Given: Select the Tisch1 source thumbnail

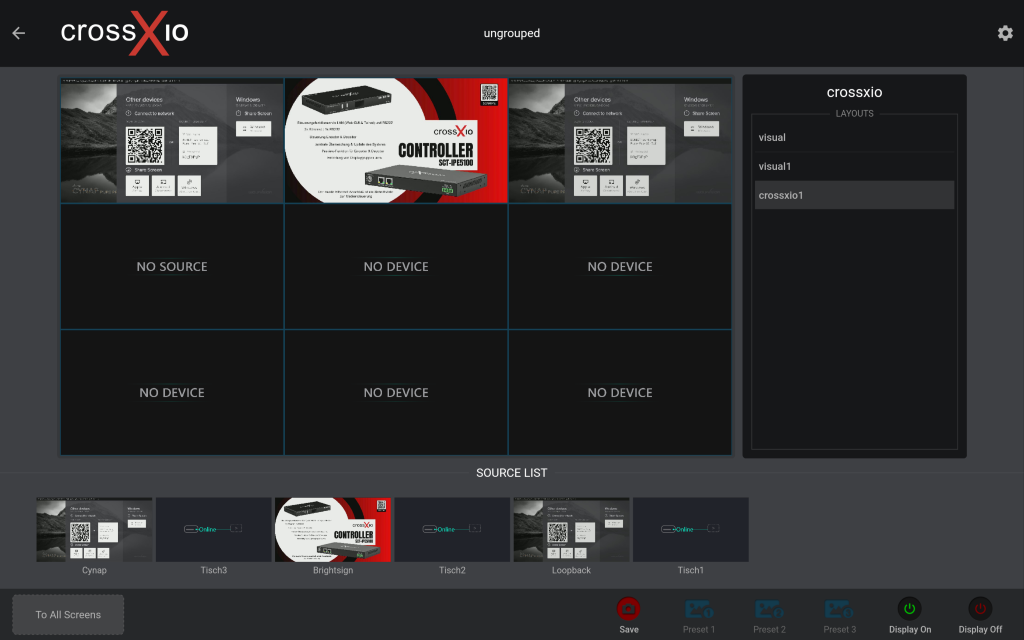Looking at the screenshot, I should (690, 529).
